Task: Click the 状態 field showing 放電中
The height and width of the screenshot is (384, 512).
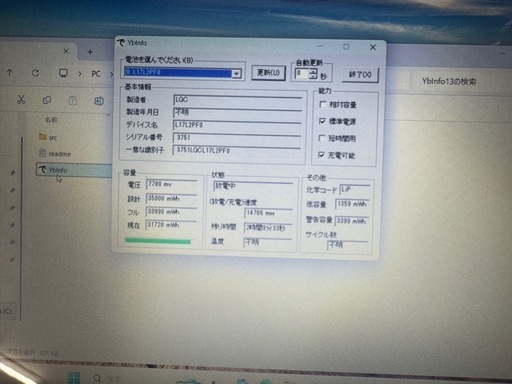Action: click(253, 186)
